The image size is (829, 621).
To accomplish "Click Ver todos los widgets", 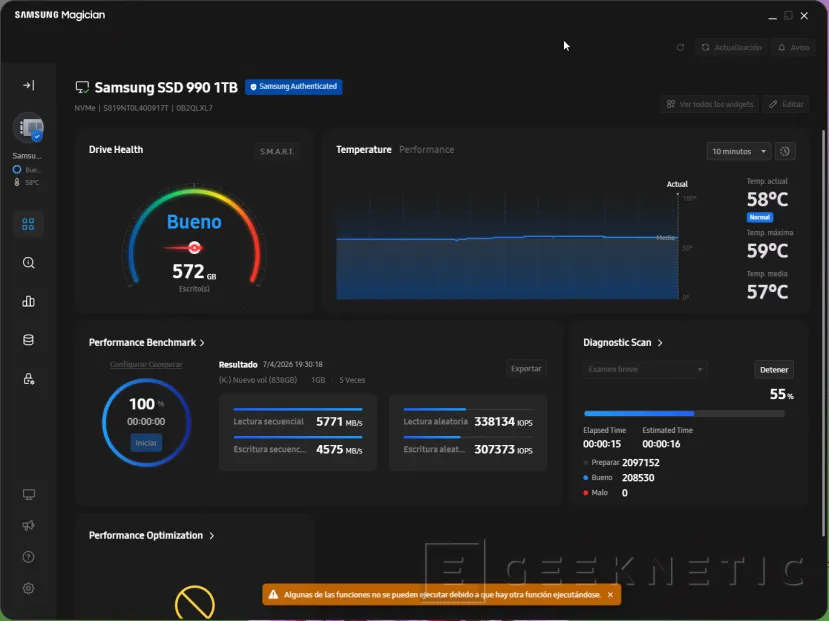I will [x=710, y=104].
